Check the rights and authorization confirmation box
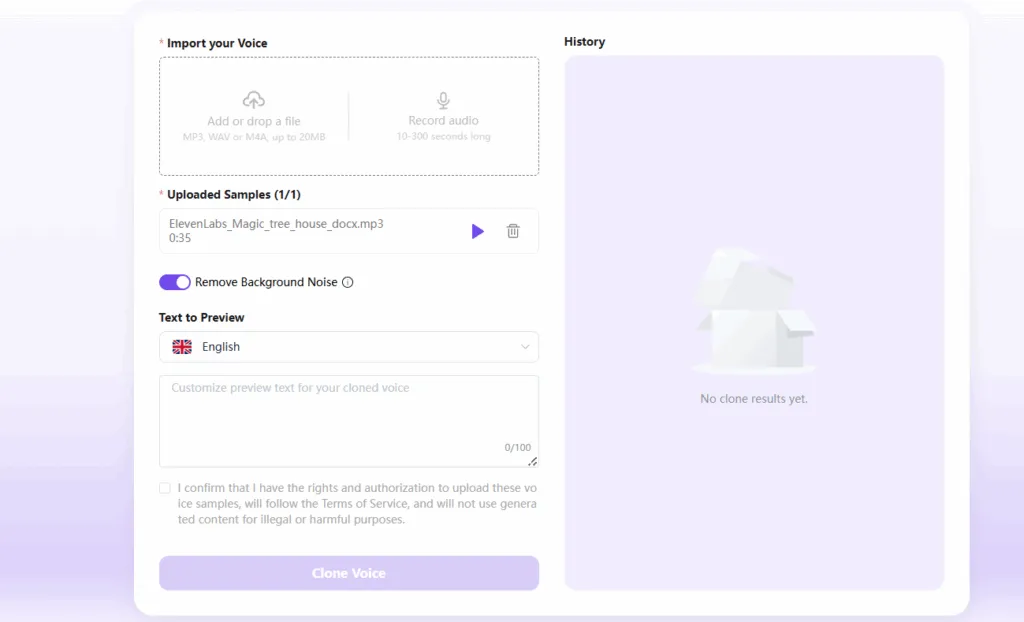Viewport: 1024px width, 622px height. 165,488
